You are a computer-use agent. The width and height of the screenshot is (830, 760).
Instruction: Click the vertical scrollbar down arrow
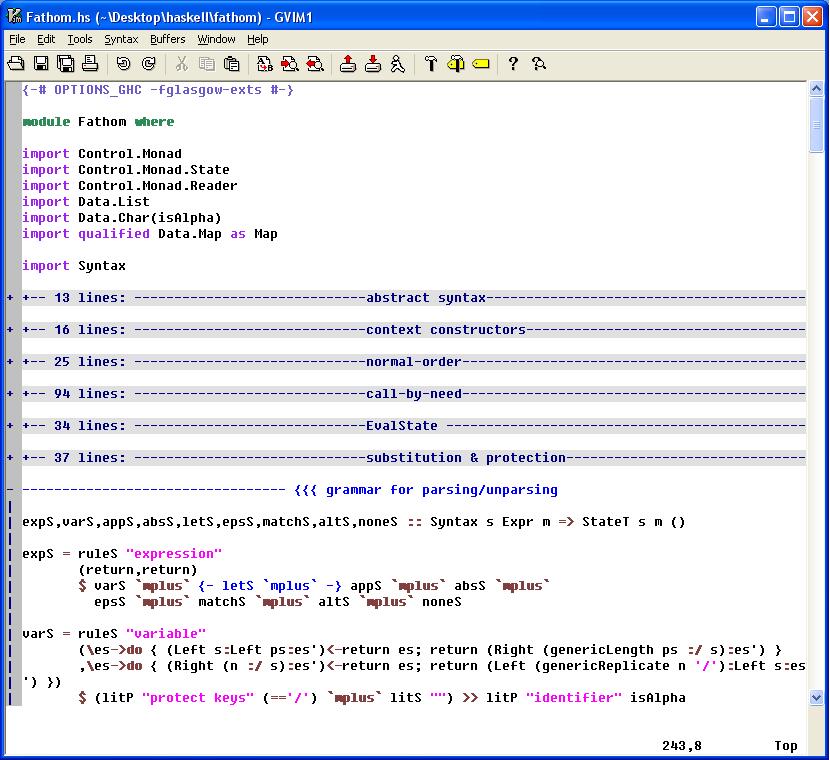[817, 697]
